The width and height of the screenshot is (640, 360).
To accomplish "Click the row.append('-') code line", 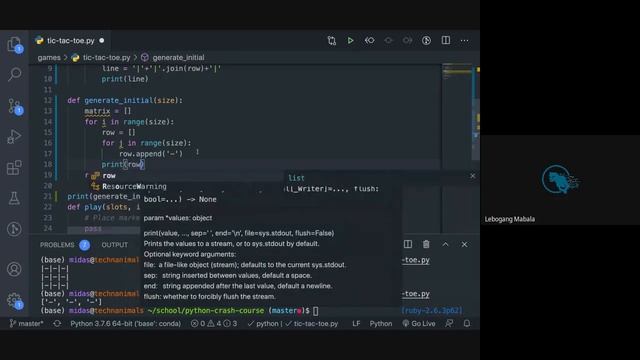I will click(151, 154).
